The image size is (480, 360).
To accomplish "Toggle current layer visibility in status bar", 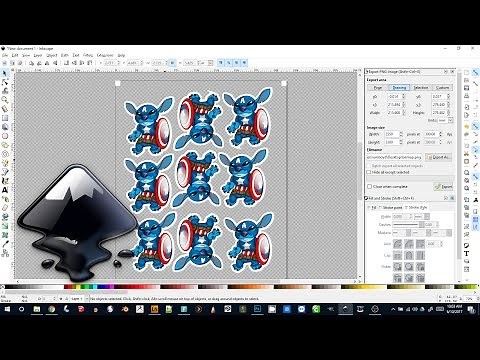I will [x=61, y=299].
